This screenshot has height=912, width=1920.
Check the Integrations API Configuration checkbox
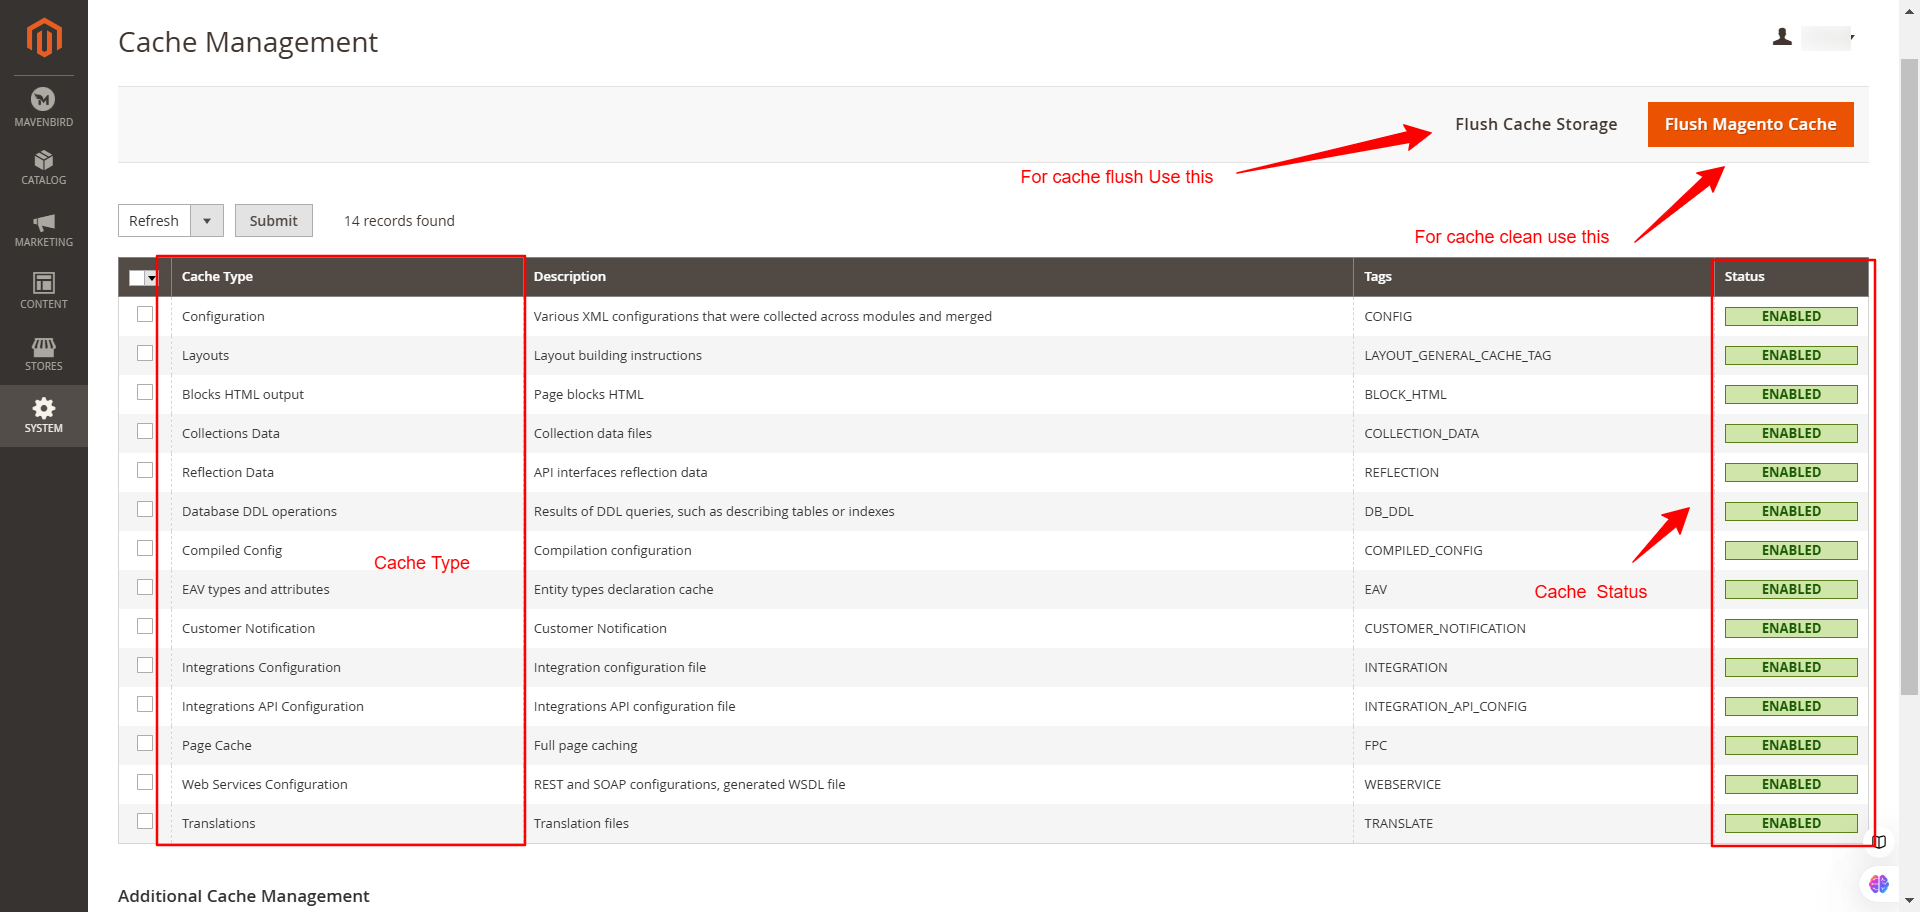(x=145, y=704)
